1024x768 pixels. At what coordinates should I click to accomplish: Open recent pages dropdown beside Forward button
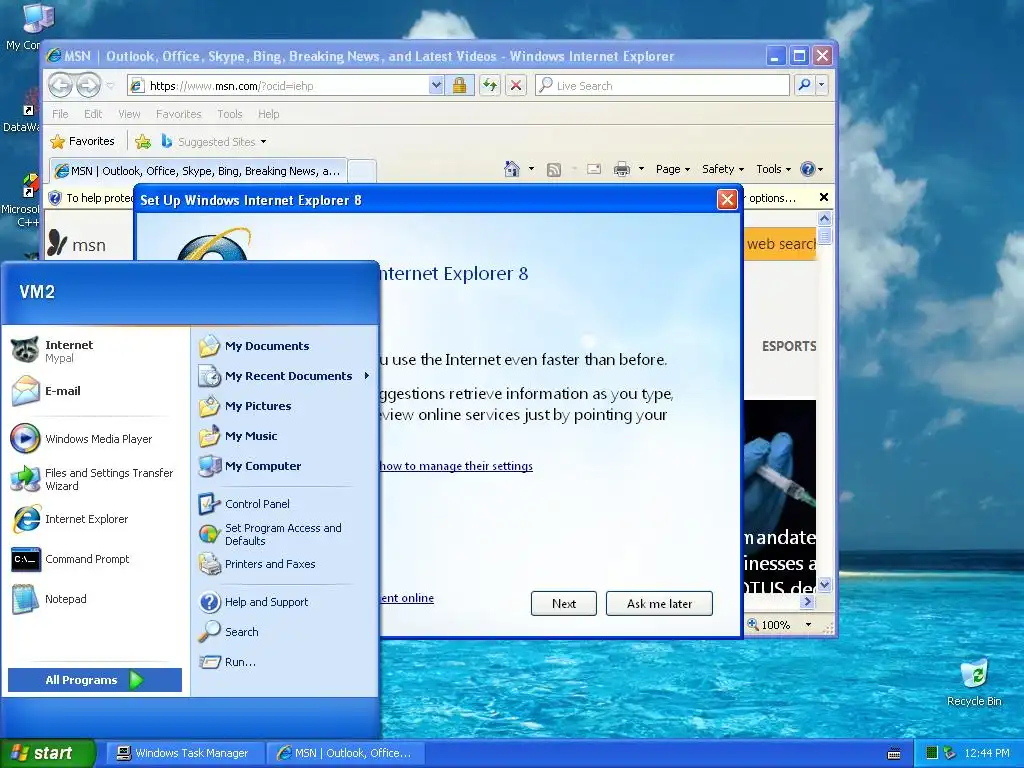[x=110, y=86]
